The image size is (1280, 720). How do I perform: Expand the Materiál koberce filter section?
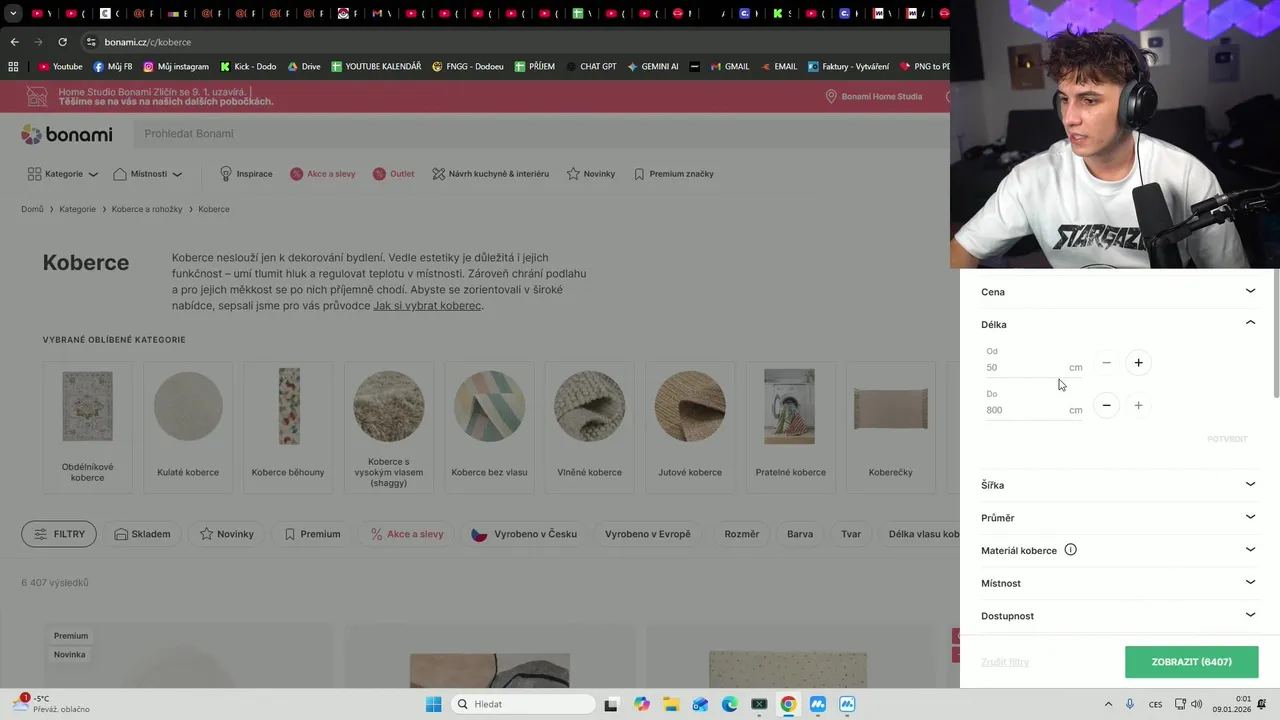[1118, 550]
